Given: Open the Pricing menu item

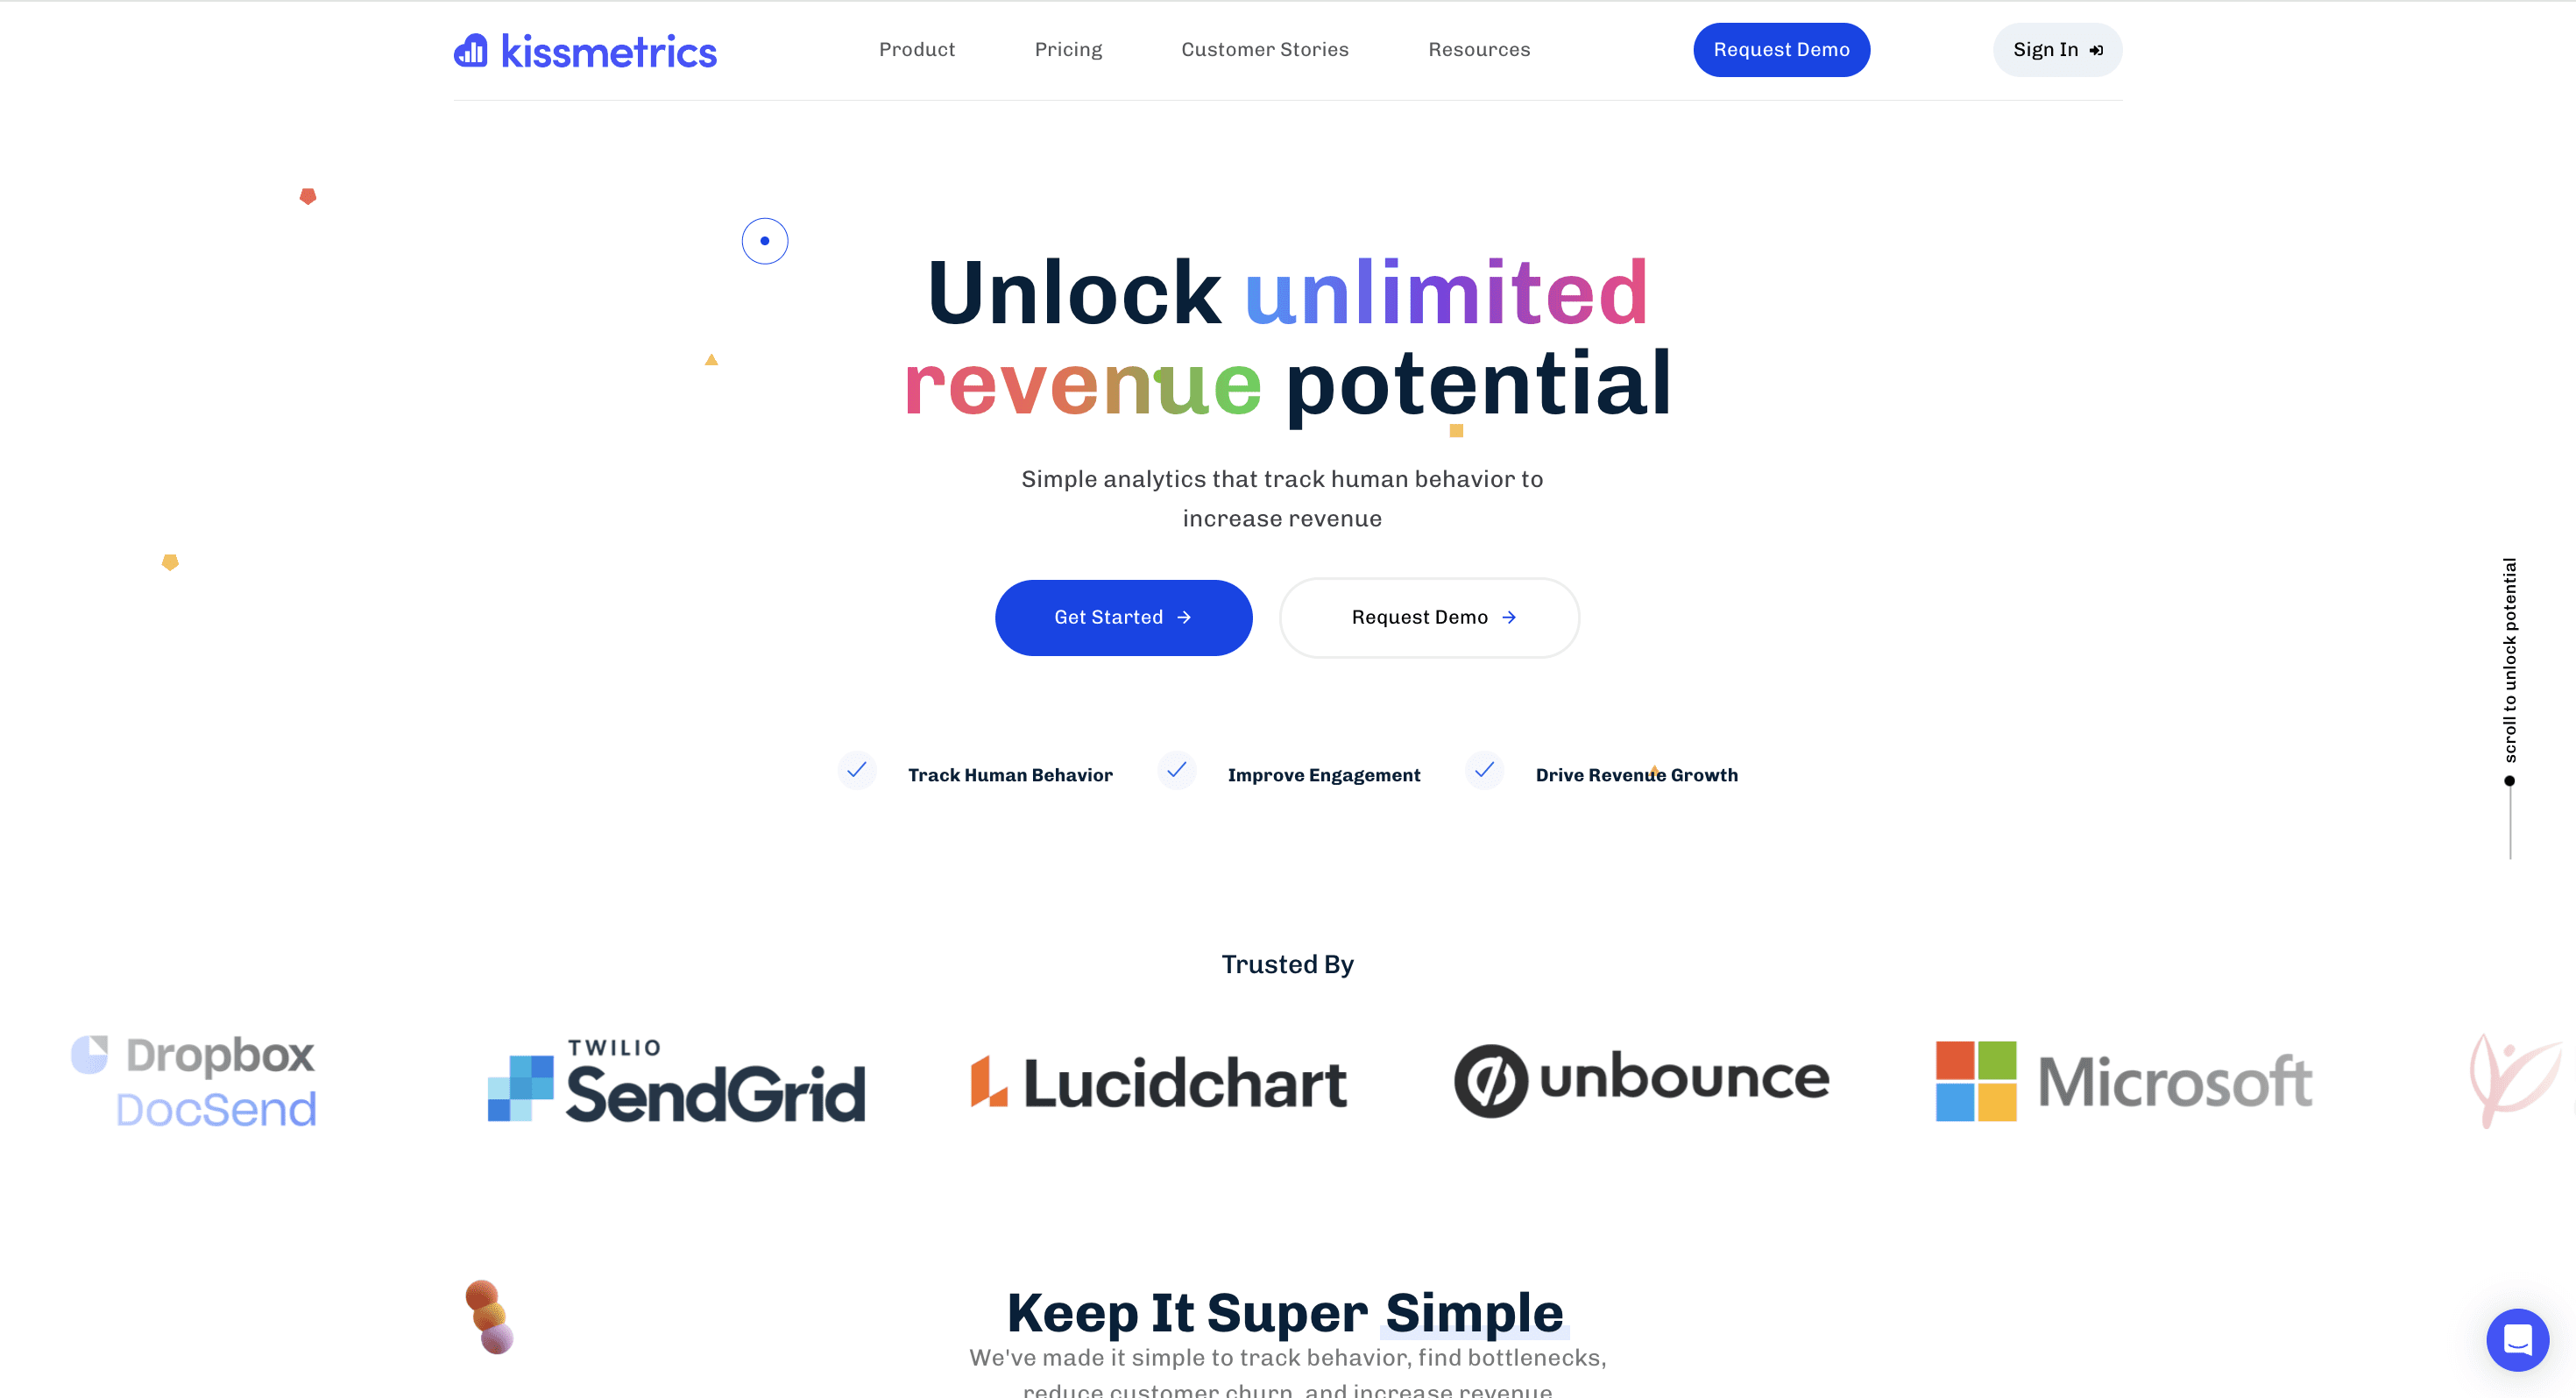Looking at the screenshot, I should tap(1067, 50).
